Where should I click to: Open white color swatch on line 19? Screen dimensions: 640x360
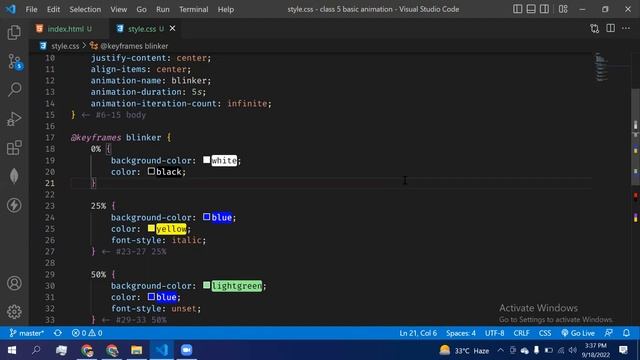(x=207, y=160)
